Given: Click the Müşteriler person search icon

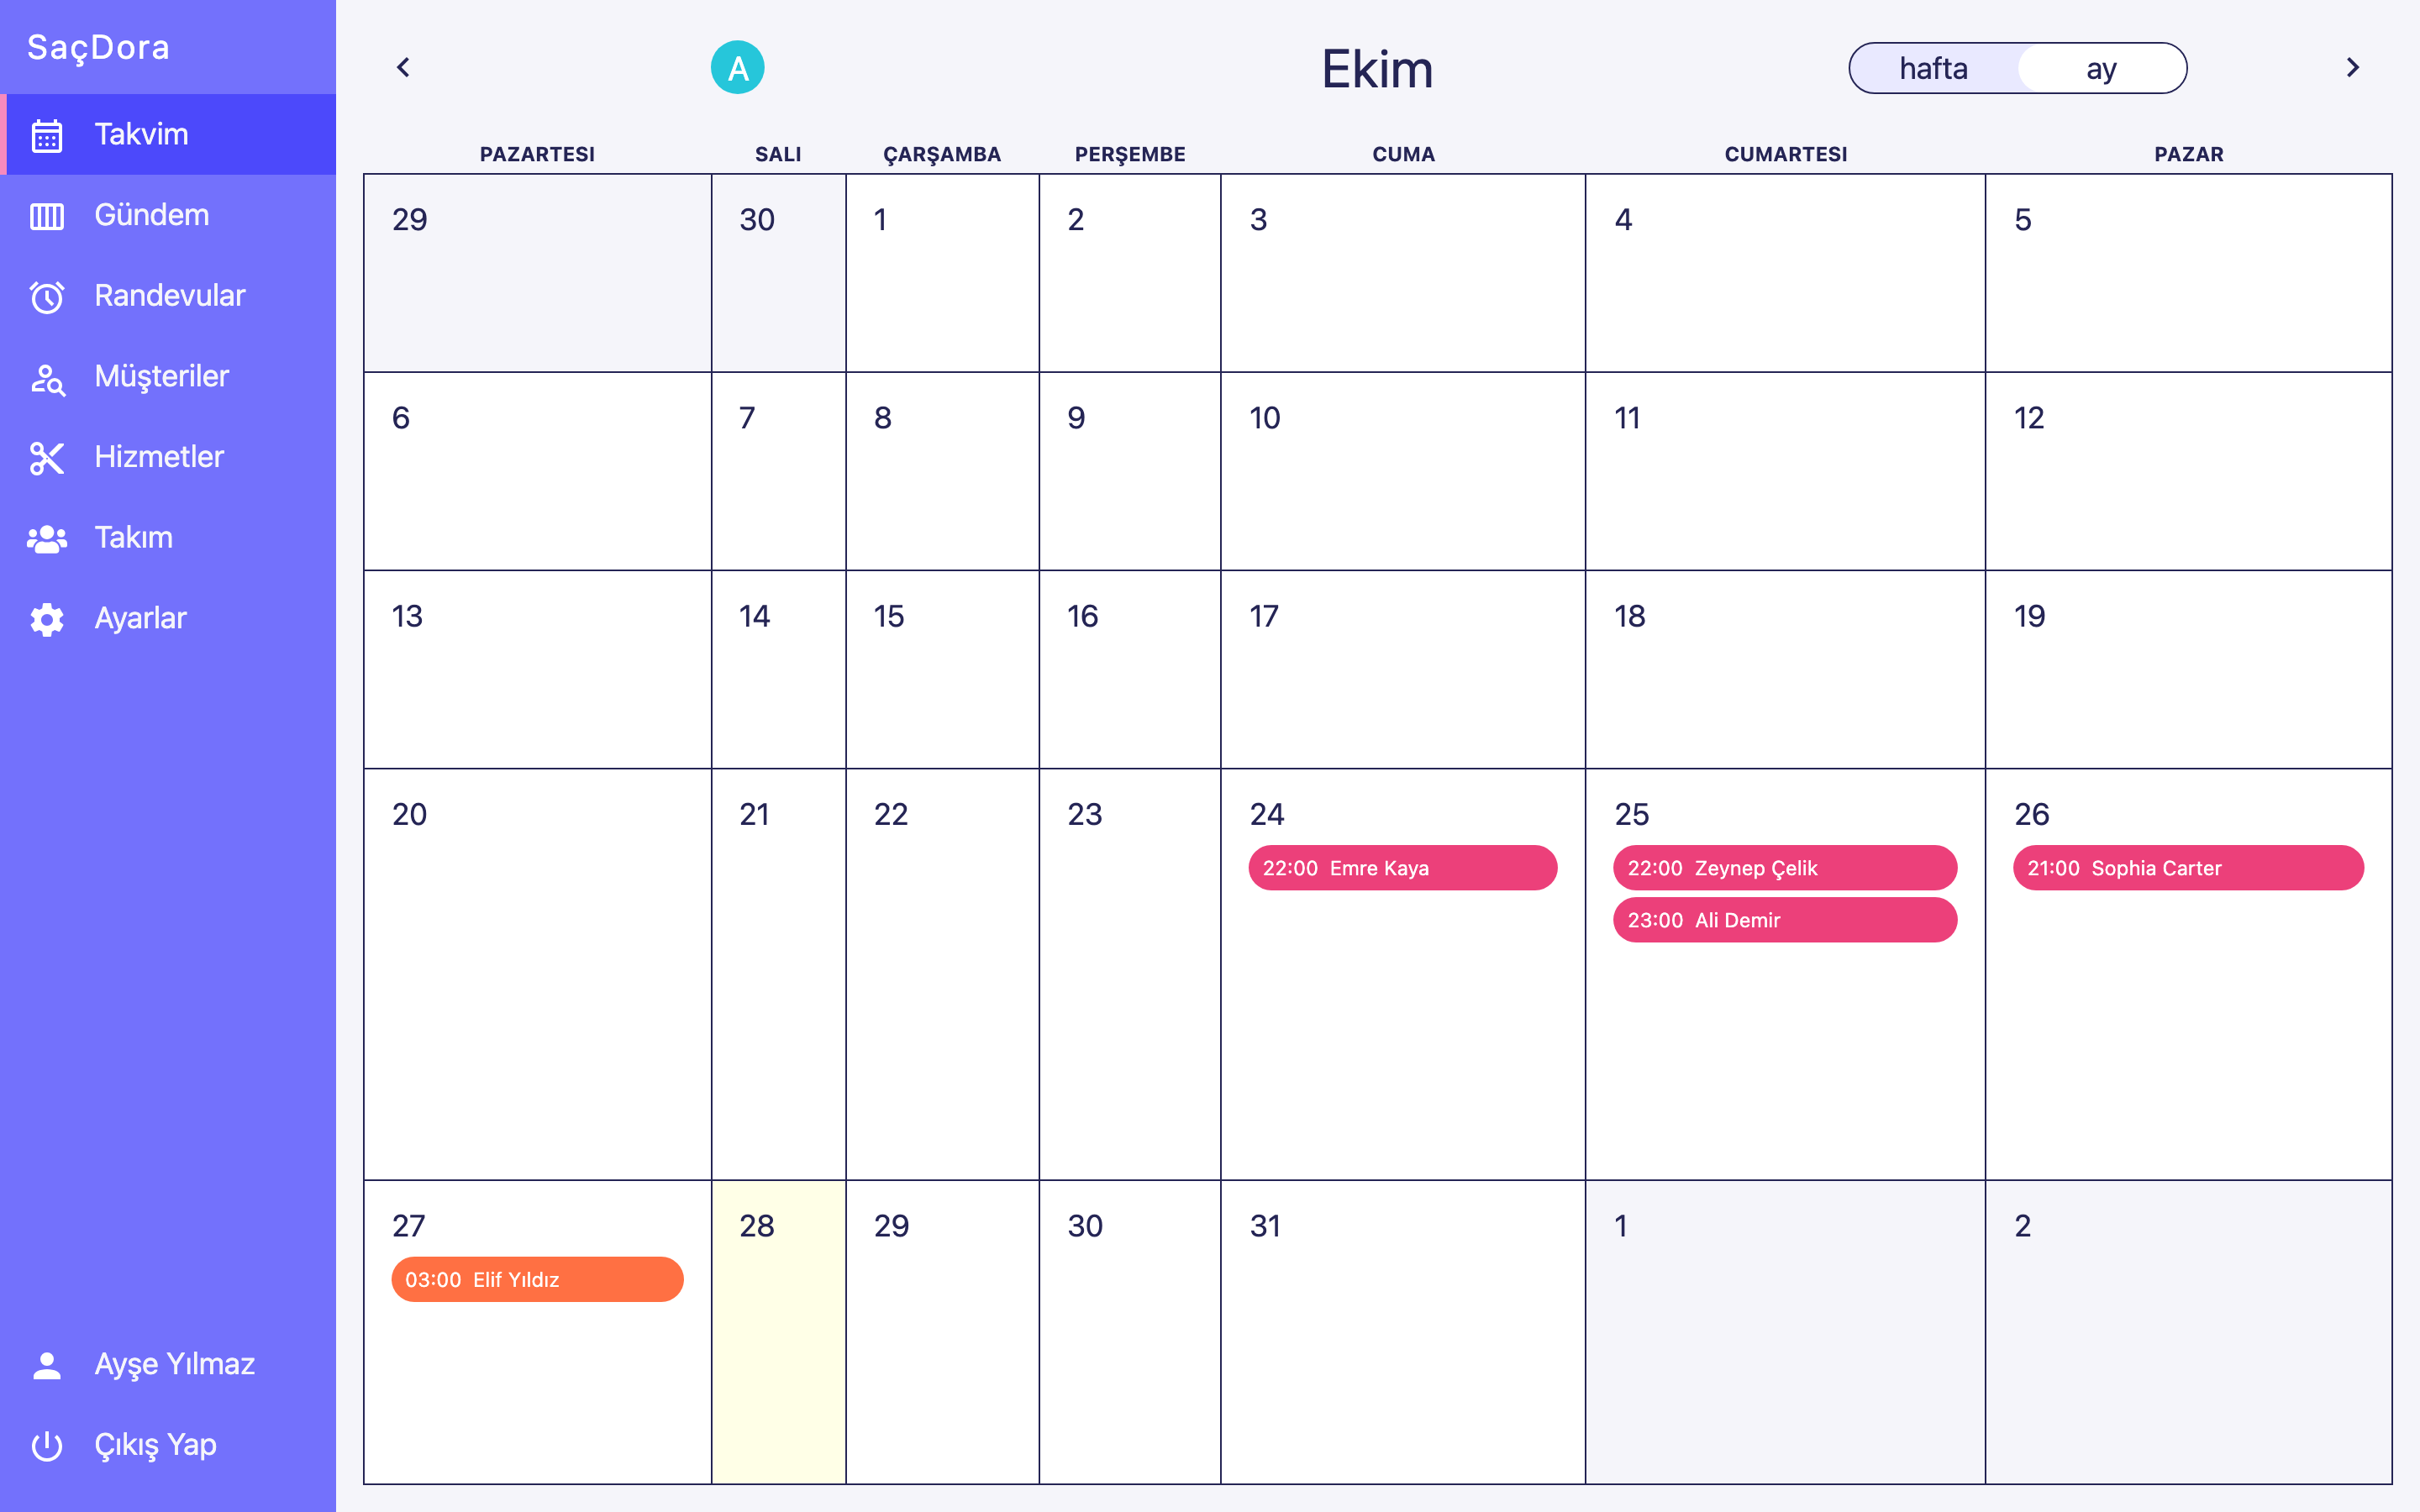Looking at the screenshot, I should tap(47, 378).
